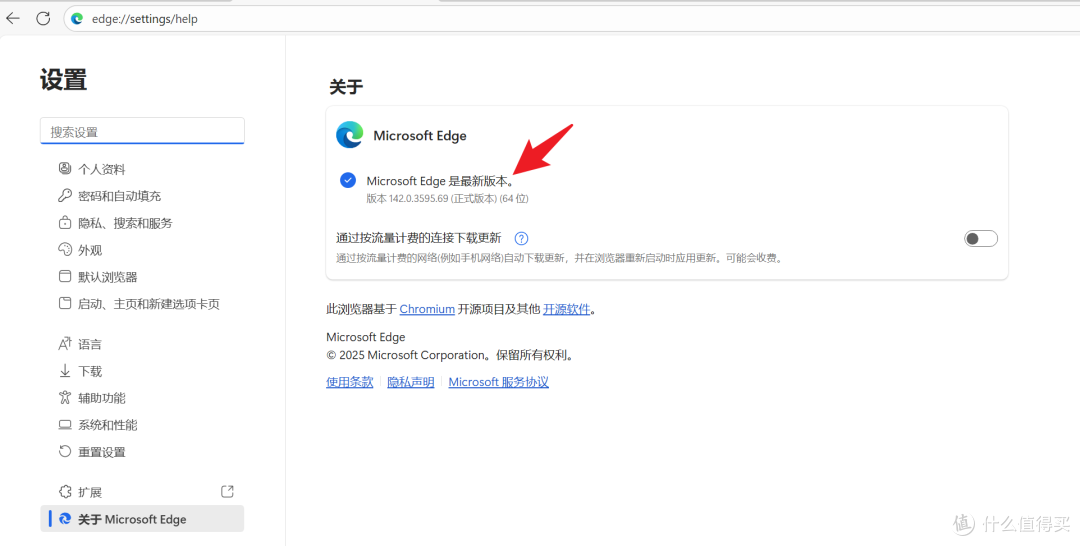Click the 个人资料 profile icon
1080x546 pixels.
(x=65, y=168)
